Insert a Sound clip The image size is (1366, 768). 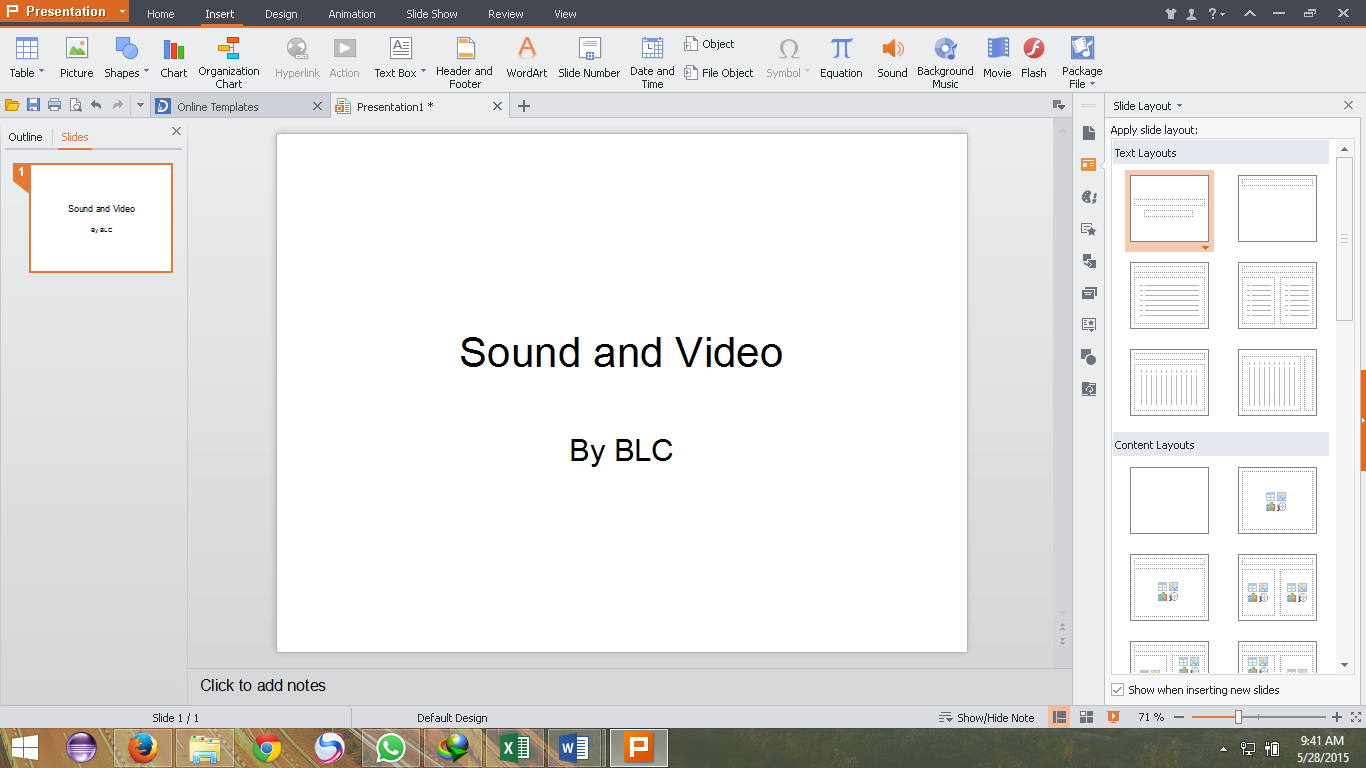coord(891,60)
